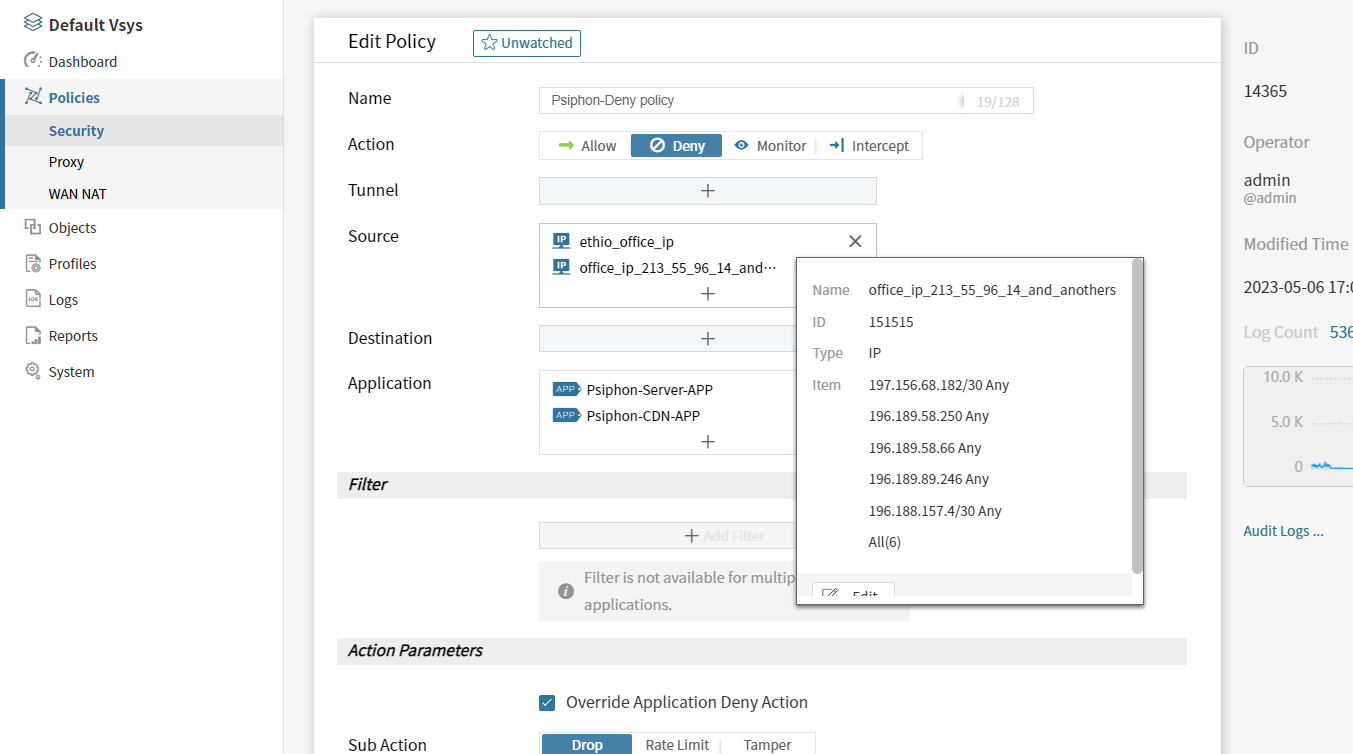The height and width of the screenshot is (754, 1353).
Task: Click the Dashboard gauge icon
Action: coord(33,61)
